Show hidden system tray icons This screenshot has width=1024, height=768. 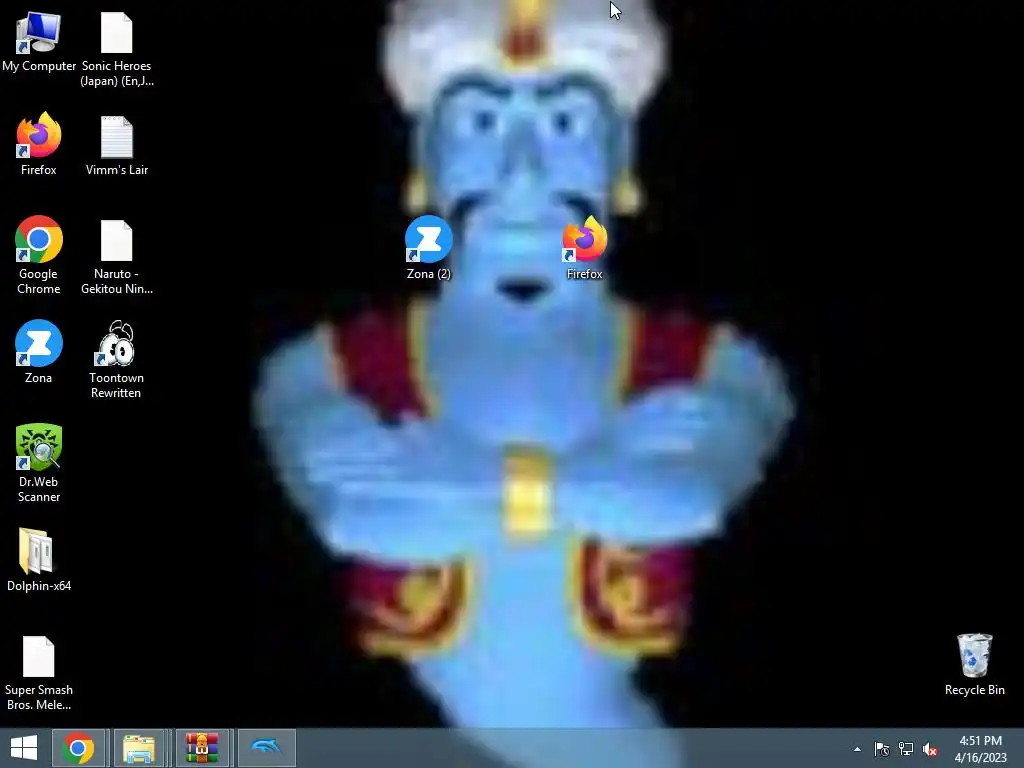[x=857, y=749]
